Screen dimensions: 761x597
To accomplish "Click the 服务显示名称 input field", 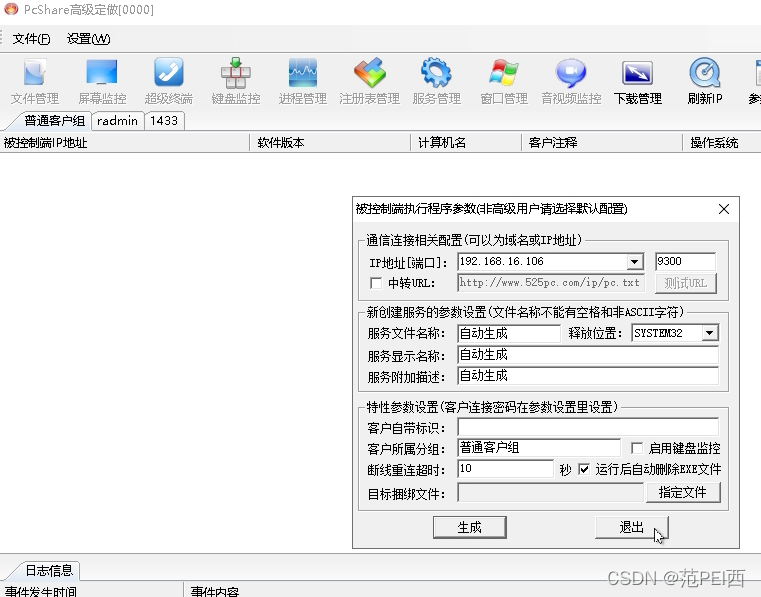I will click(588, 355).
